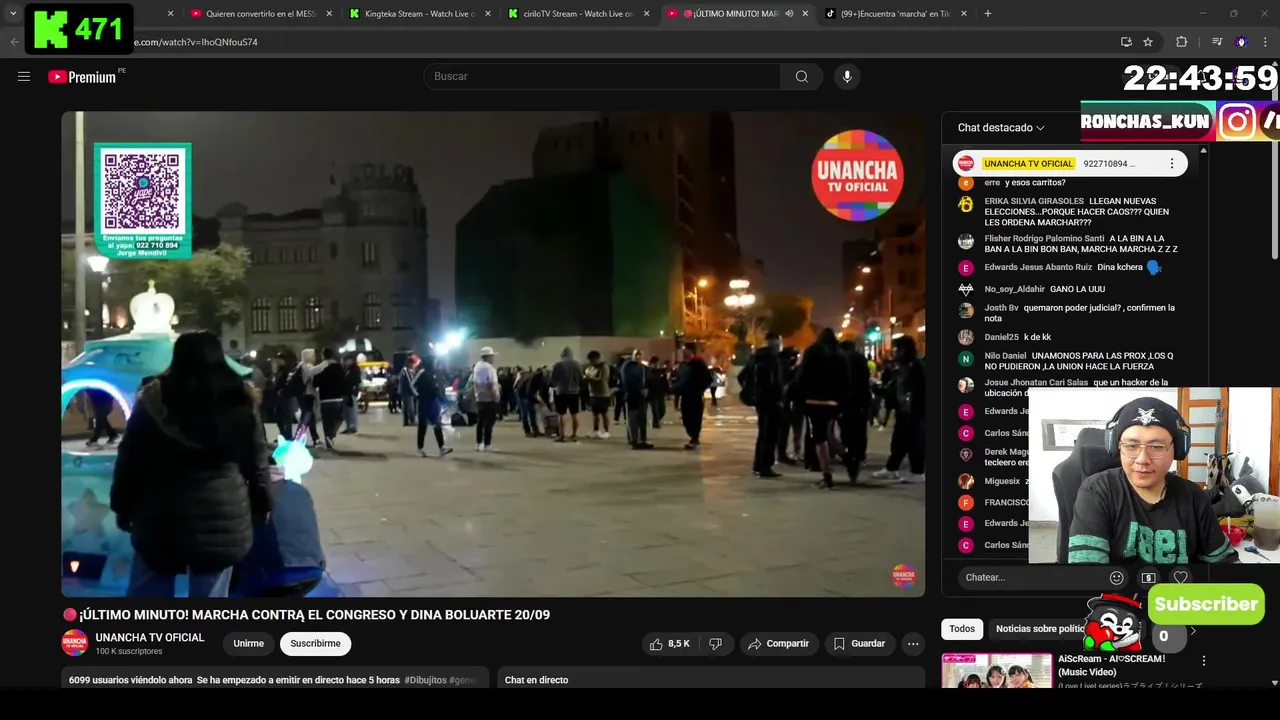This screenshot has height=720, width=1280.
Task: Like the video with thumbs up 8,5 K
Action: click(669, 644)
